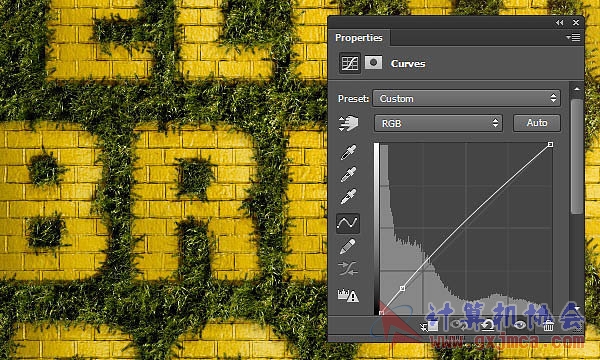Click the upper-right curve control point
Viewport: 600px width, 360px height.
(550, 144)
